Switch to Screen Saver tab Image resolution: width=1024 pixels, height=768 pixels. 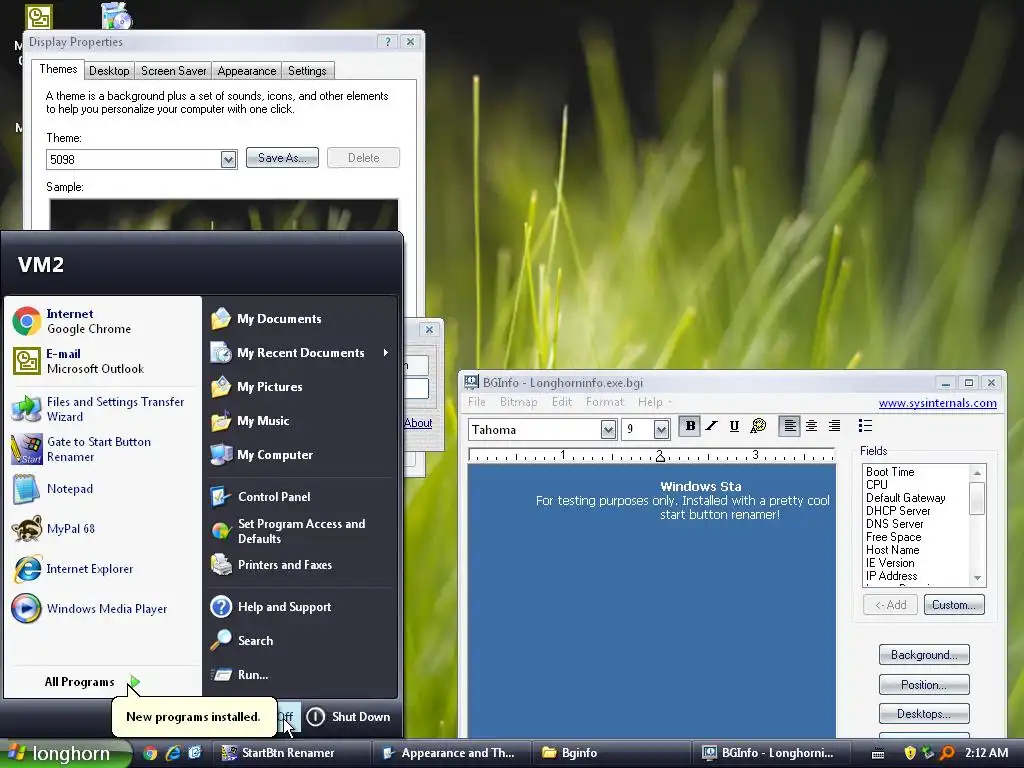coord(174,71)
